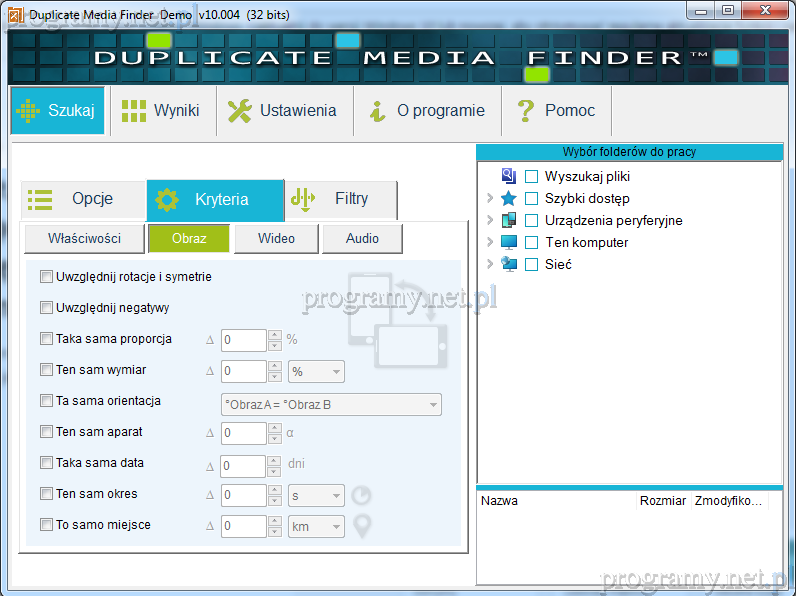Open the Wyniki tab
796x596 pixels.
coord(161,111)
